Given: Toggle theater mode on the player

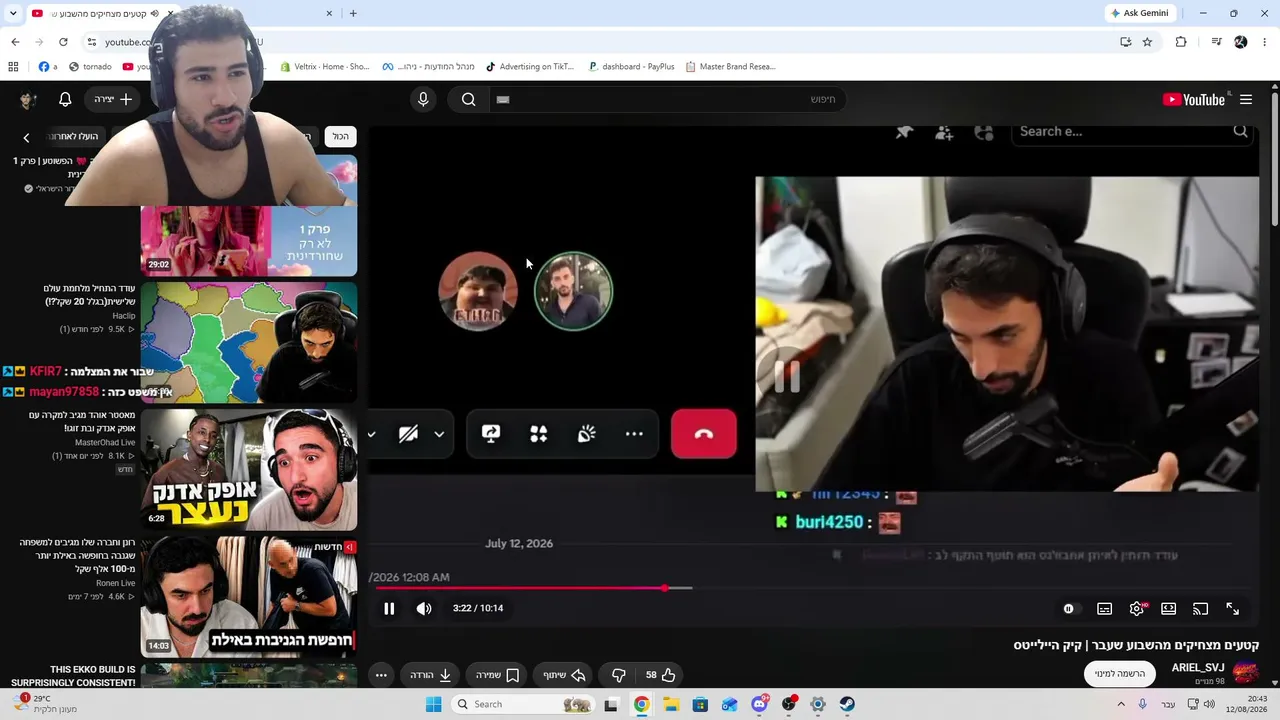Looking at the screenshot, I should (1169, 608).
